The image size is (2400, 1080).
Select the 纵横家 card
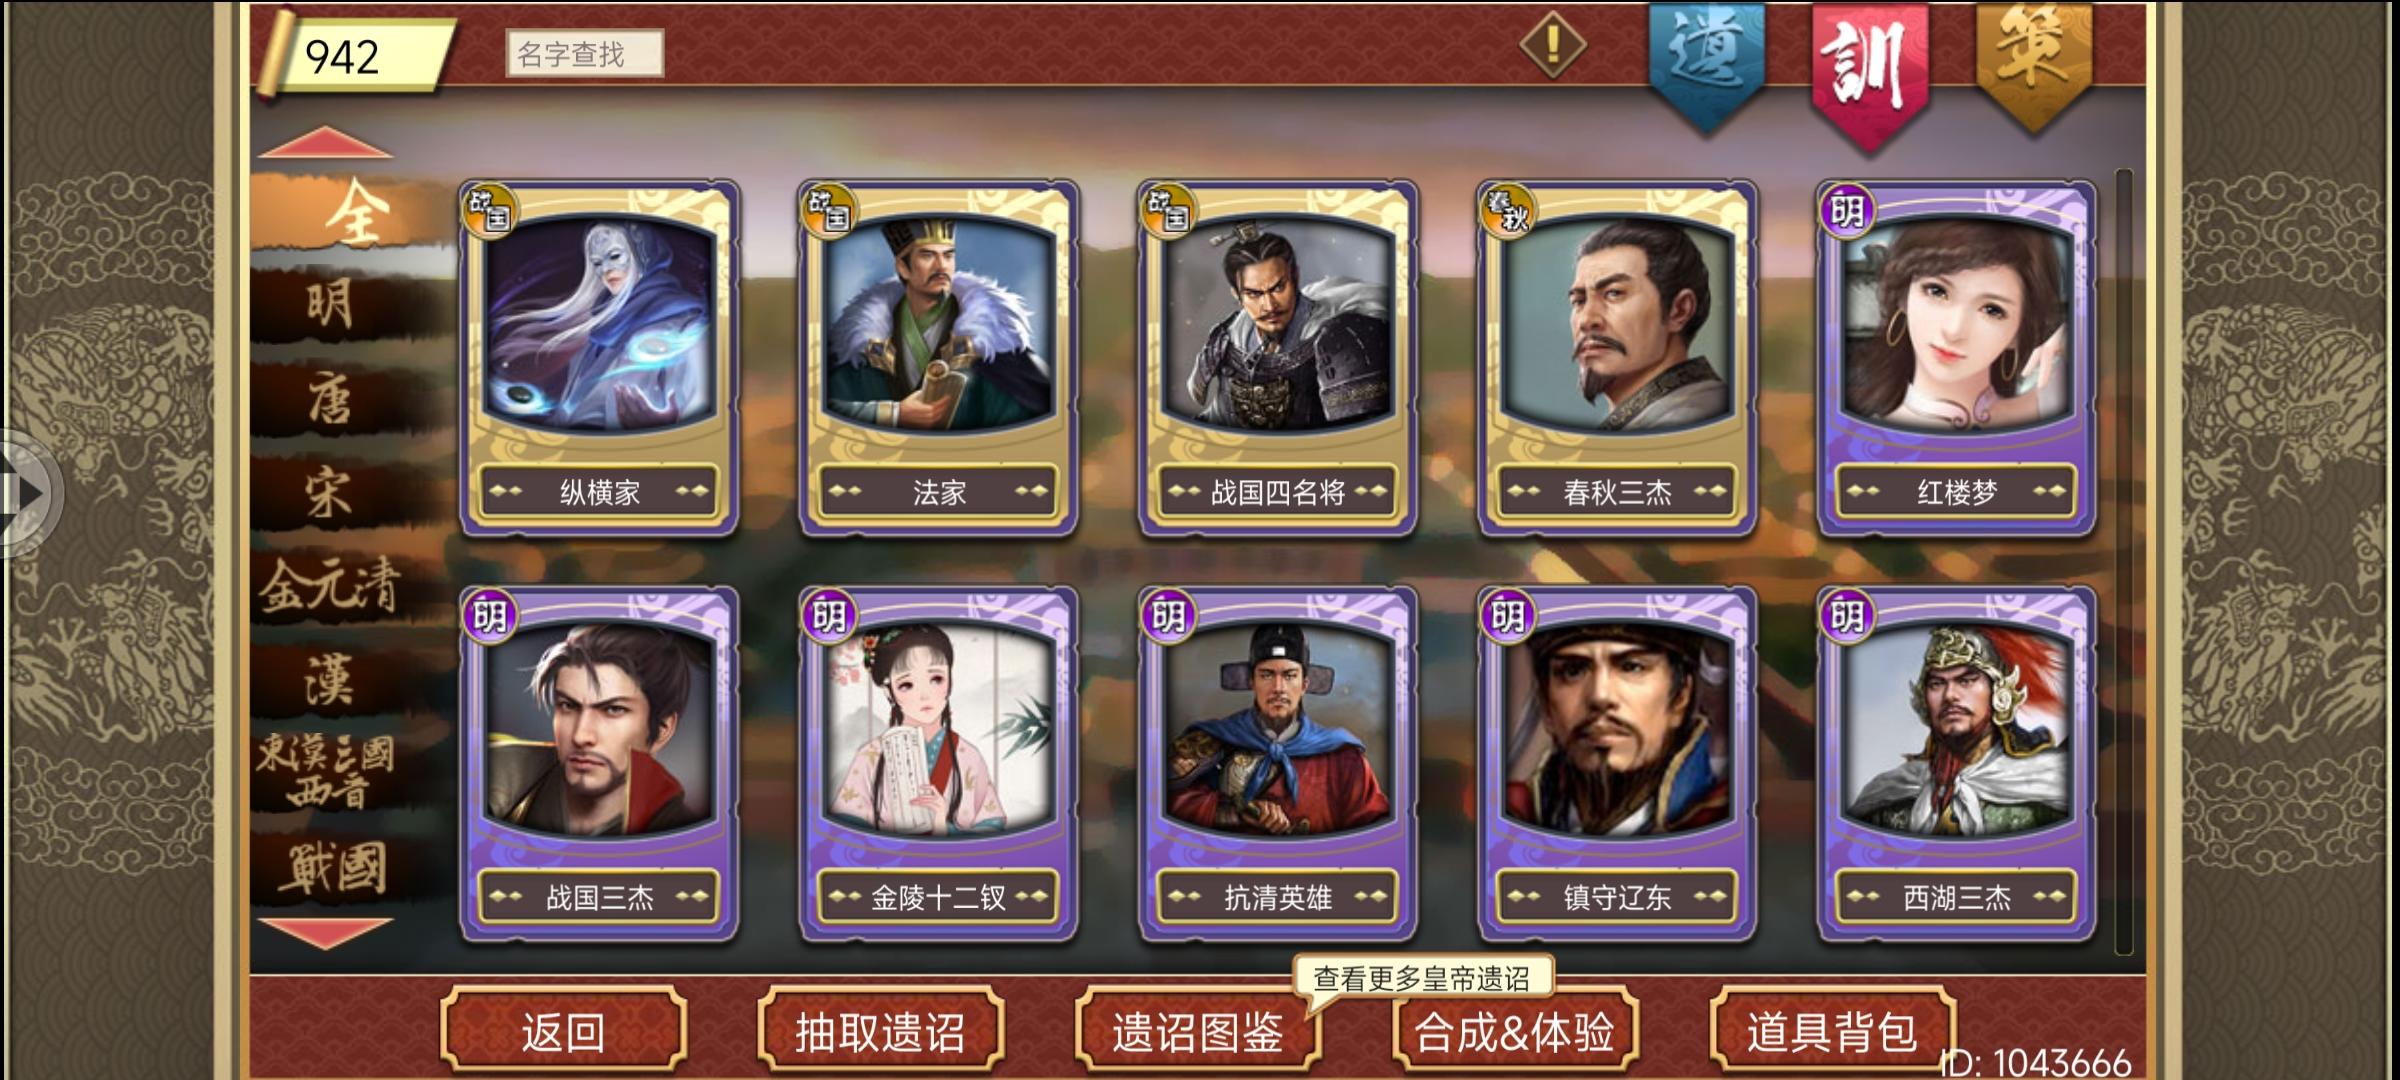599,358
